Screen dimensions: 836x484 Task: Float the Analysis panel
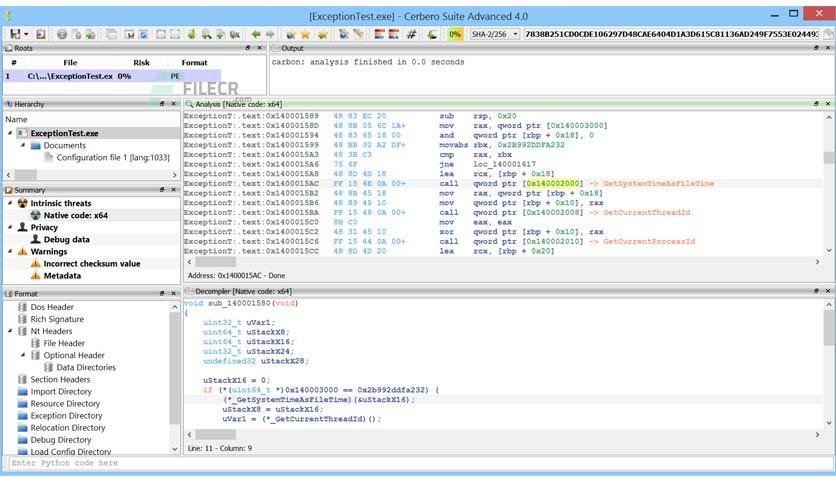(x=816, y=104)
